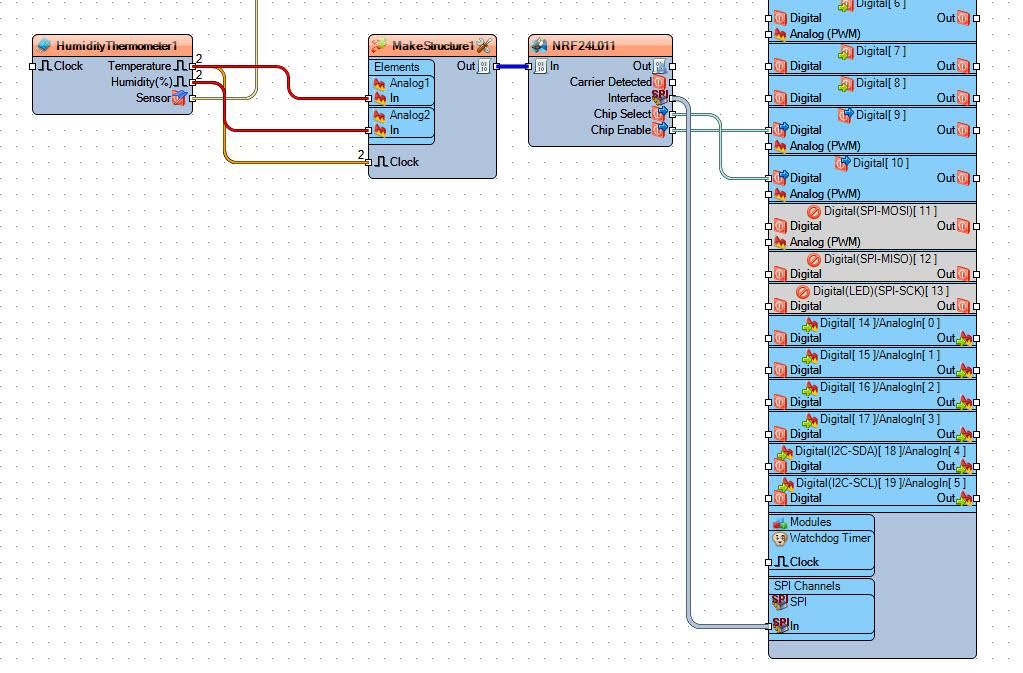The height and width of the screenshot is (673, 1023).
Task: Select the Analog1 element In pin
Action: tap(369, 98)
